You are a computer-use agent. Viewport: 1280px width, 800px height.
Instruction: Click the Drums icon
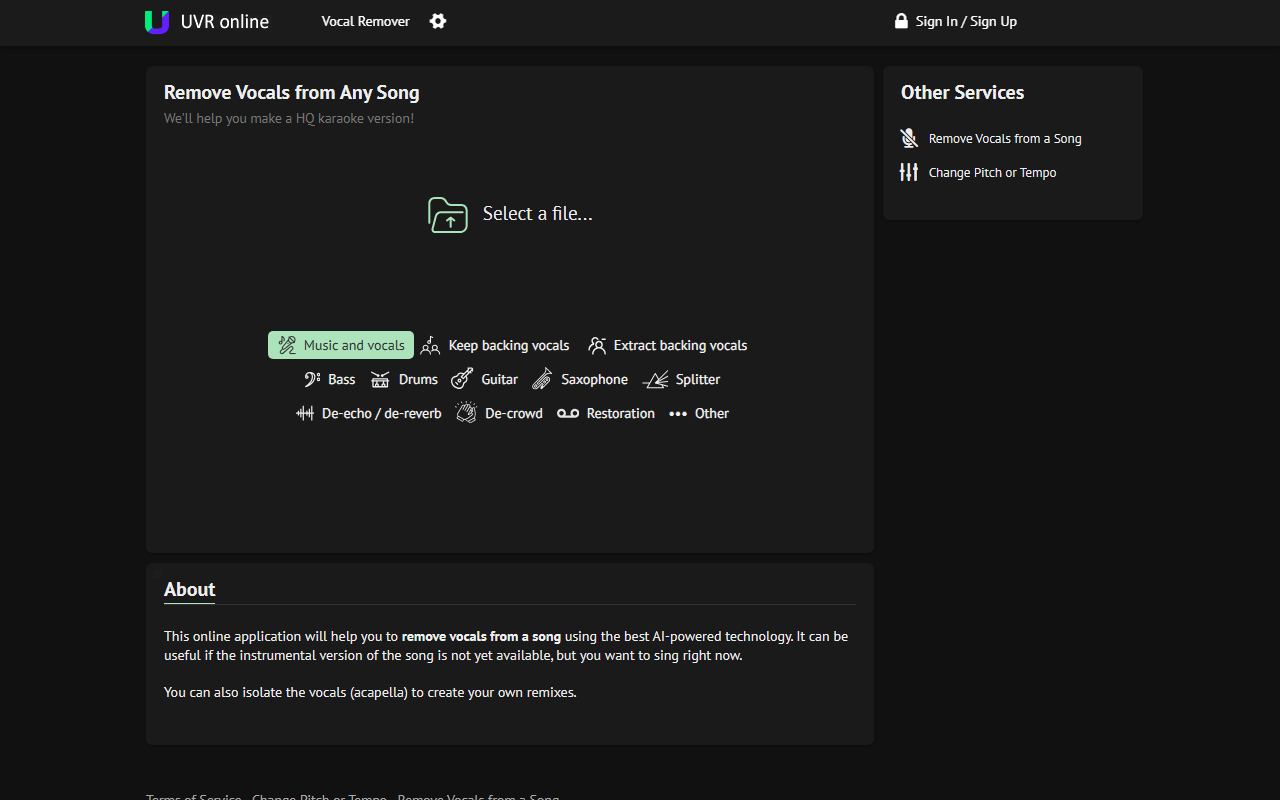point(380,379)
